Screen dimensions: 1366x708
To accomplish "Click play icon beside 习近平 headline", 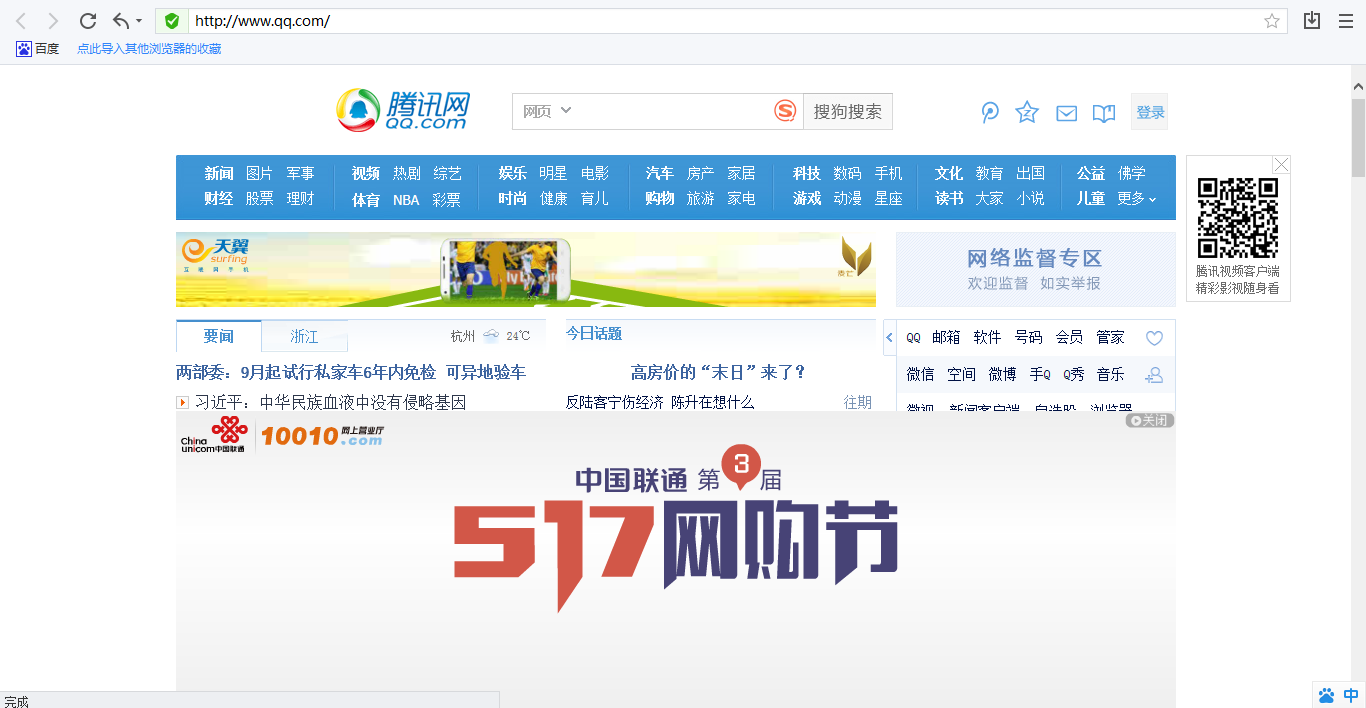I will point(183,402).
